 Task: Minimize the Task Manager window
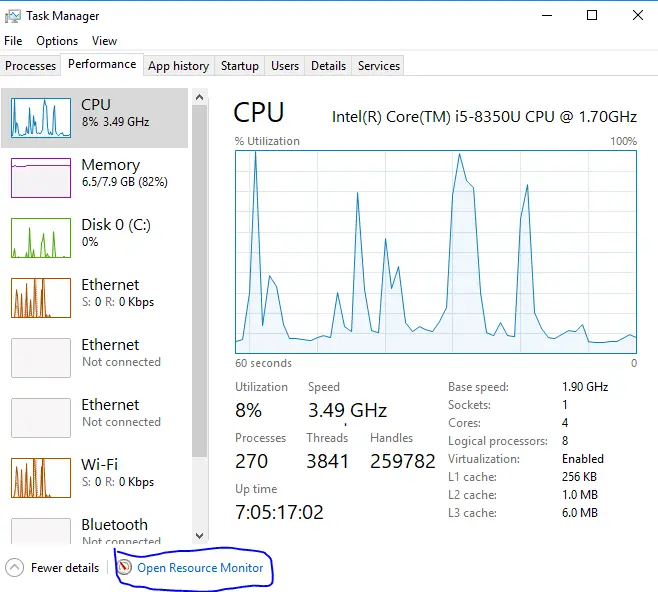pos(547,16)
